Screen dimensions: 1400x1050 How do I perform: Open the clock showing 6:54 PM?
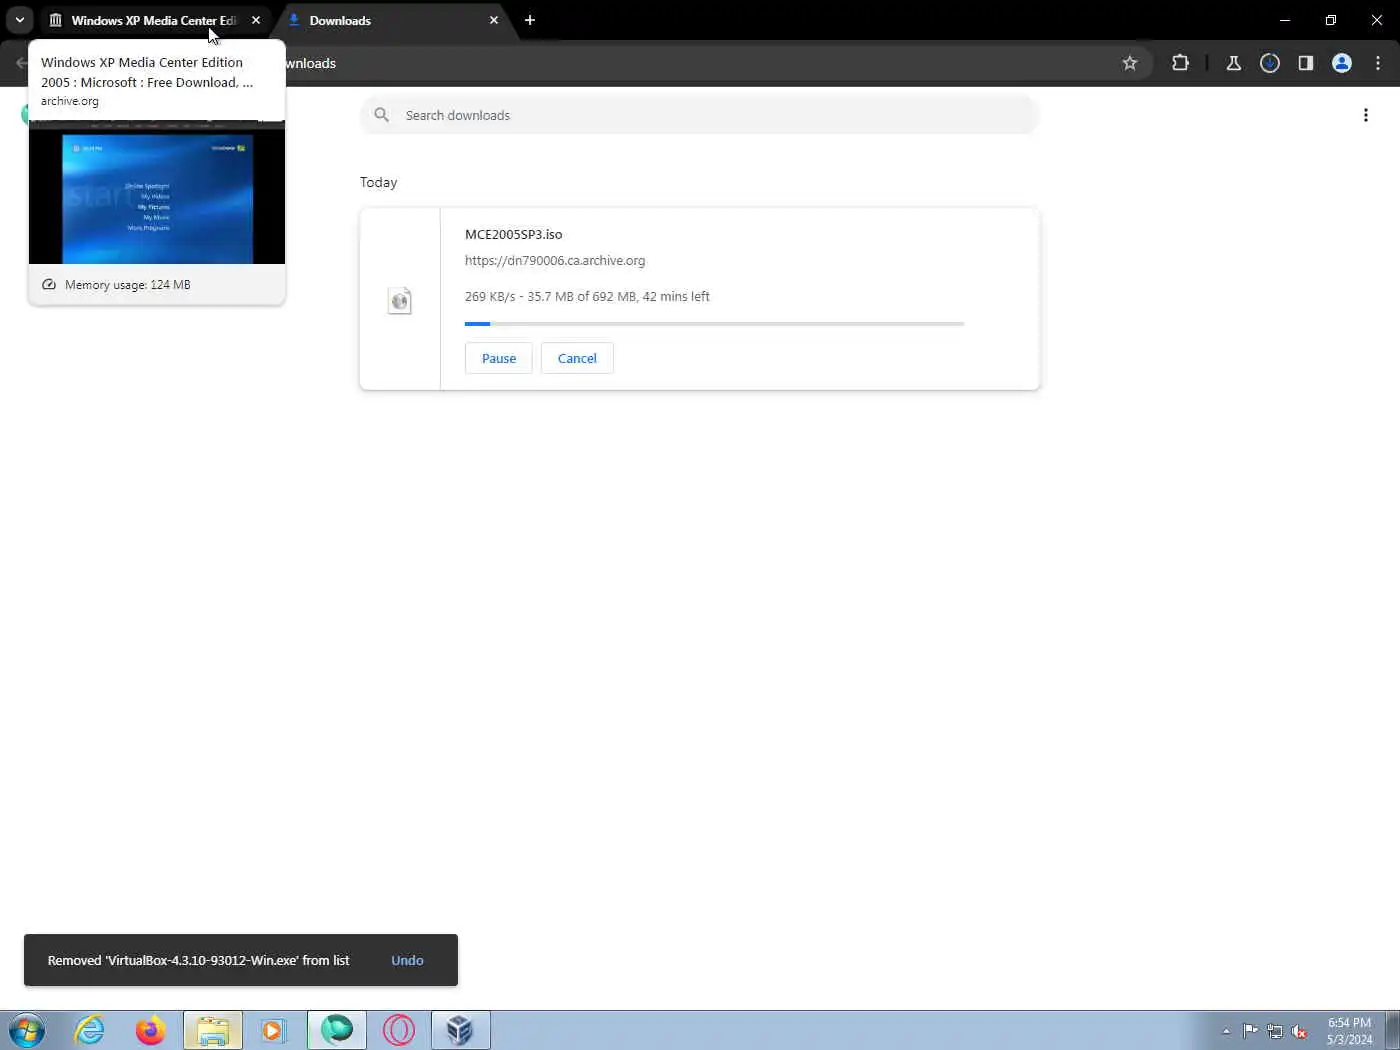tap(1349, 1031)
